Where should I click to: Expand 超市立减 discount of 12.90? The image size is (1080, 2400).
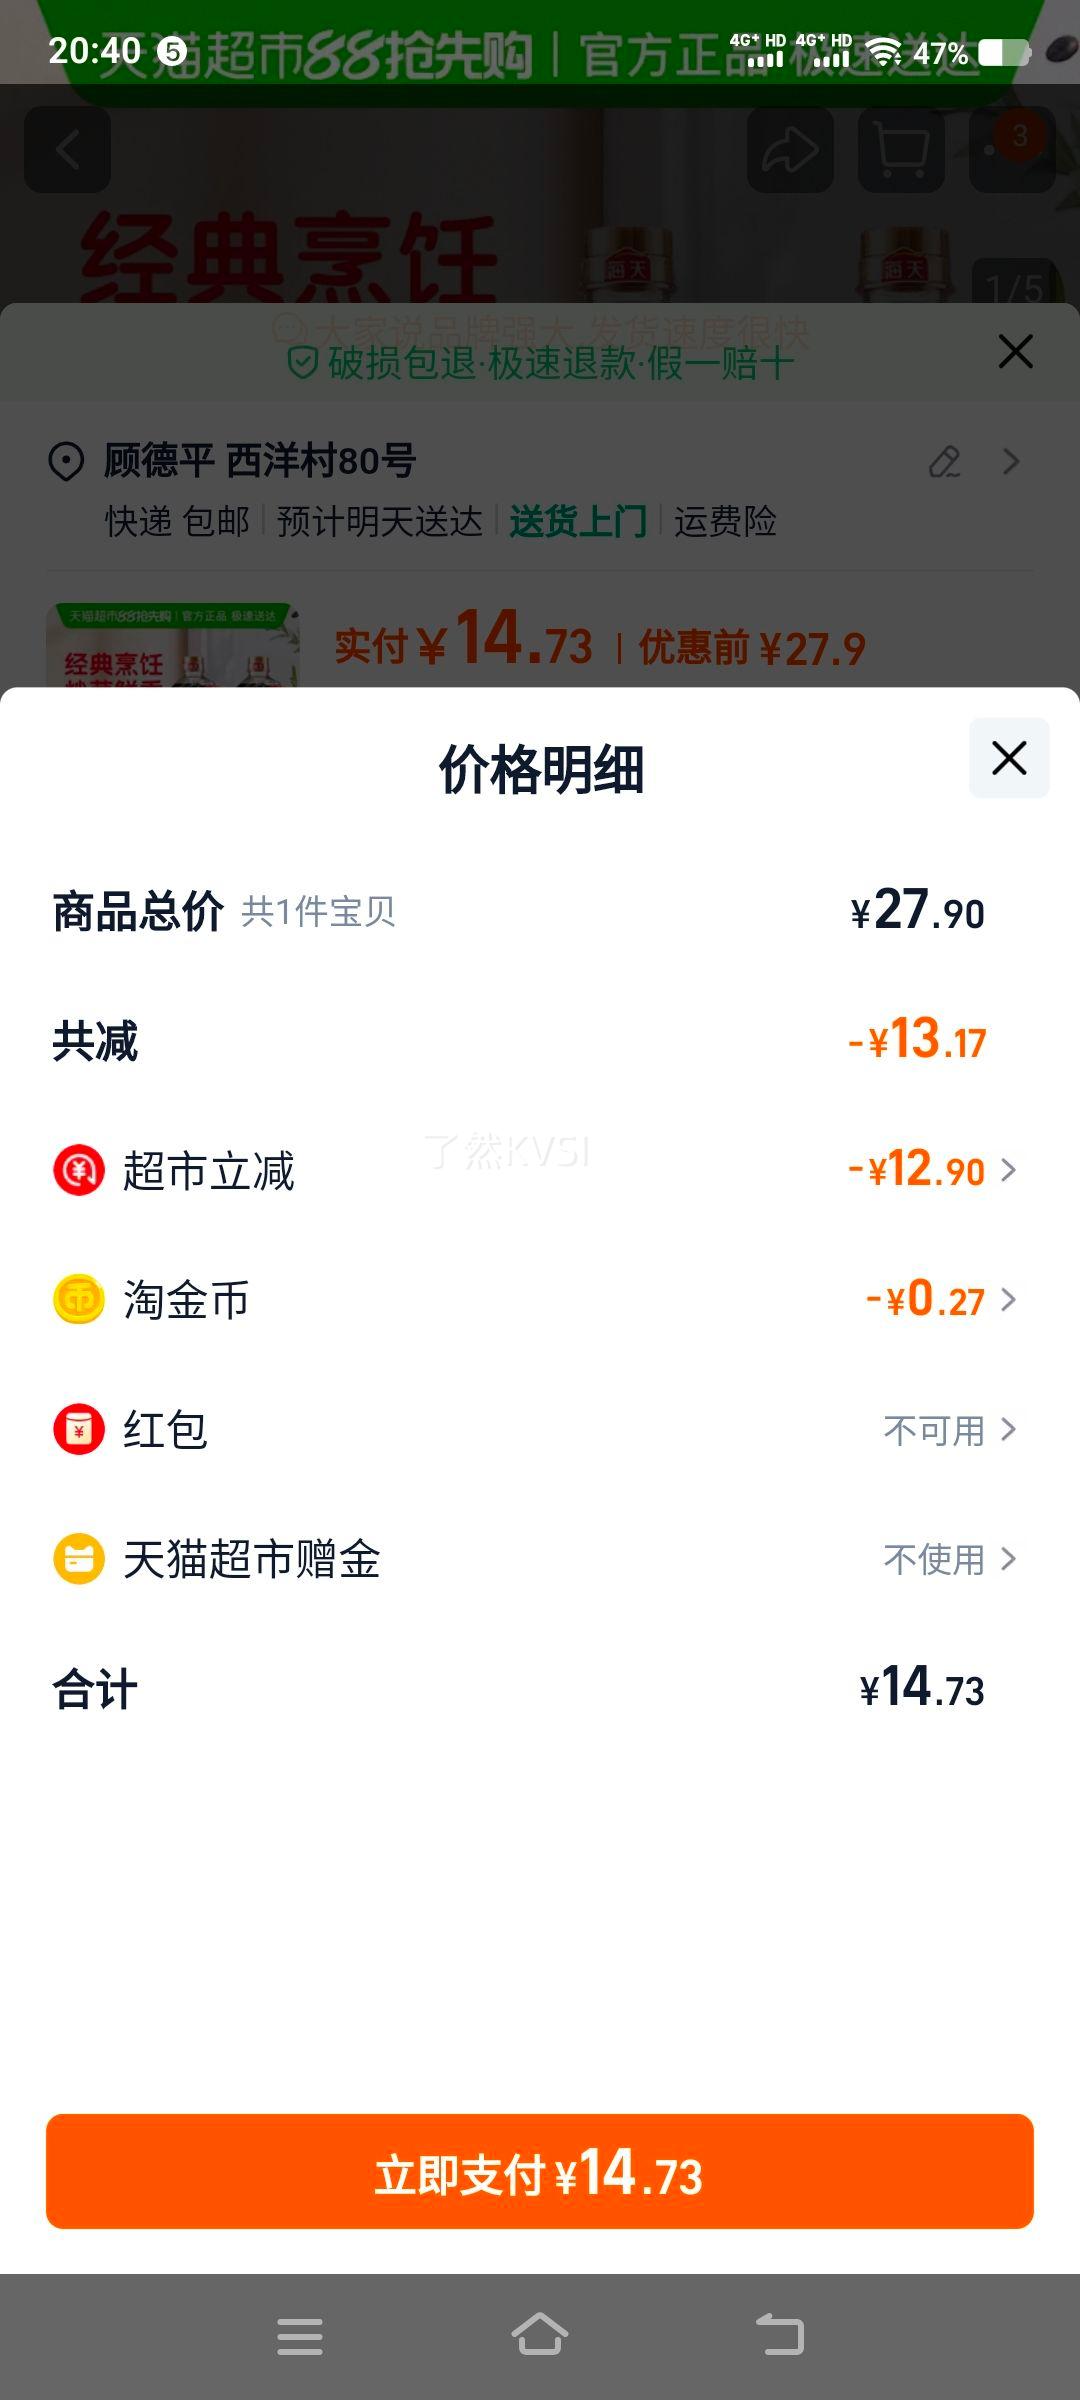932,1170
